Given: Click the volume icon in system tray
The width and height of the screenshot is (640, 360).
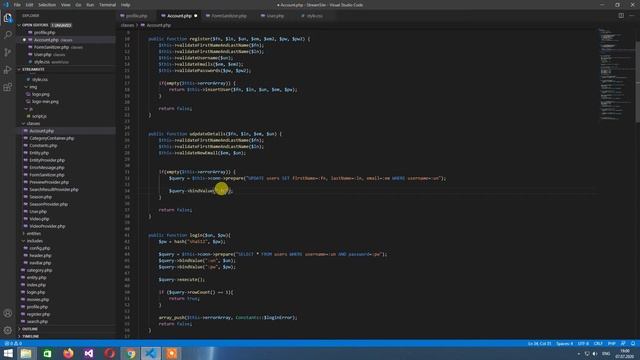Looking at the screenshot, I should point(595,354).
